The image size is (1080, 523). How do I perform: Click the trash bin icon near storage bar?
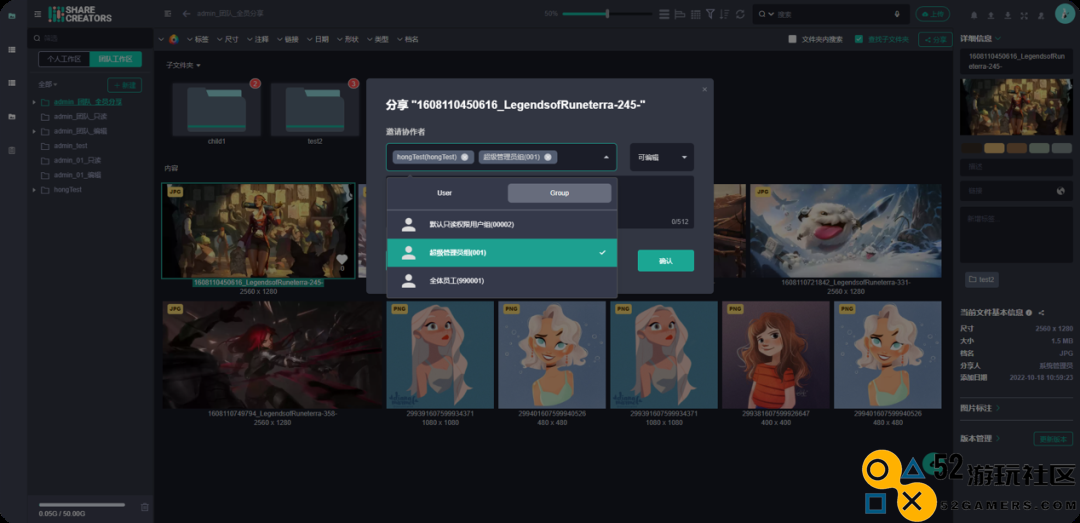click(145, 507)
